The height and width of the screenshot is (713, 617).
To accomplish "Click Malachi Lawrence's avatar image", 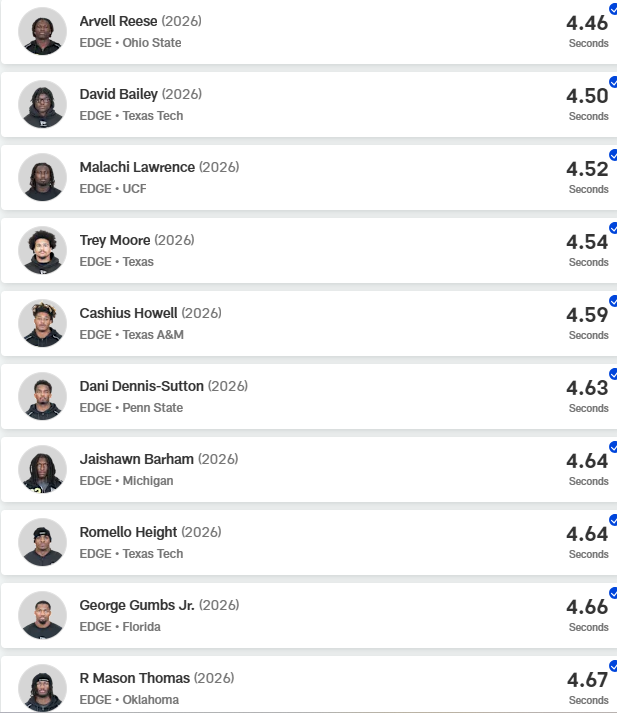I will [x=42, y=177].
